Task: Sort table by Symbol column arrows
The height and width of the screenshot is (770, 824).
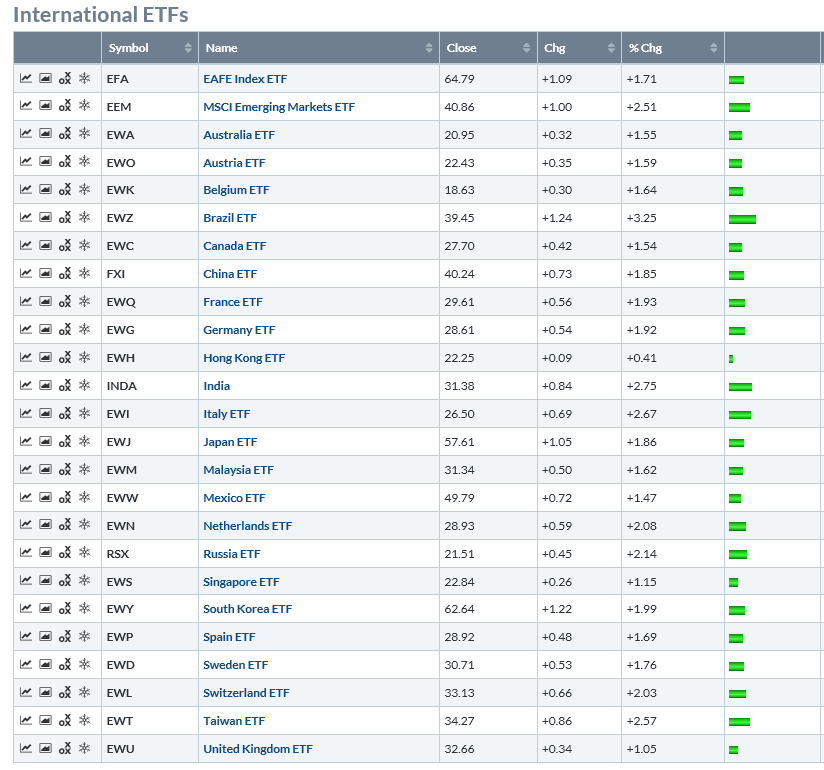Action: tap(188, 48)
